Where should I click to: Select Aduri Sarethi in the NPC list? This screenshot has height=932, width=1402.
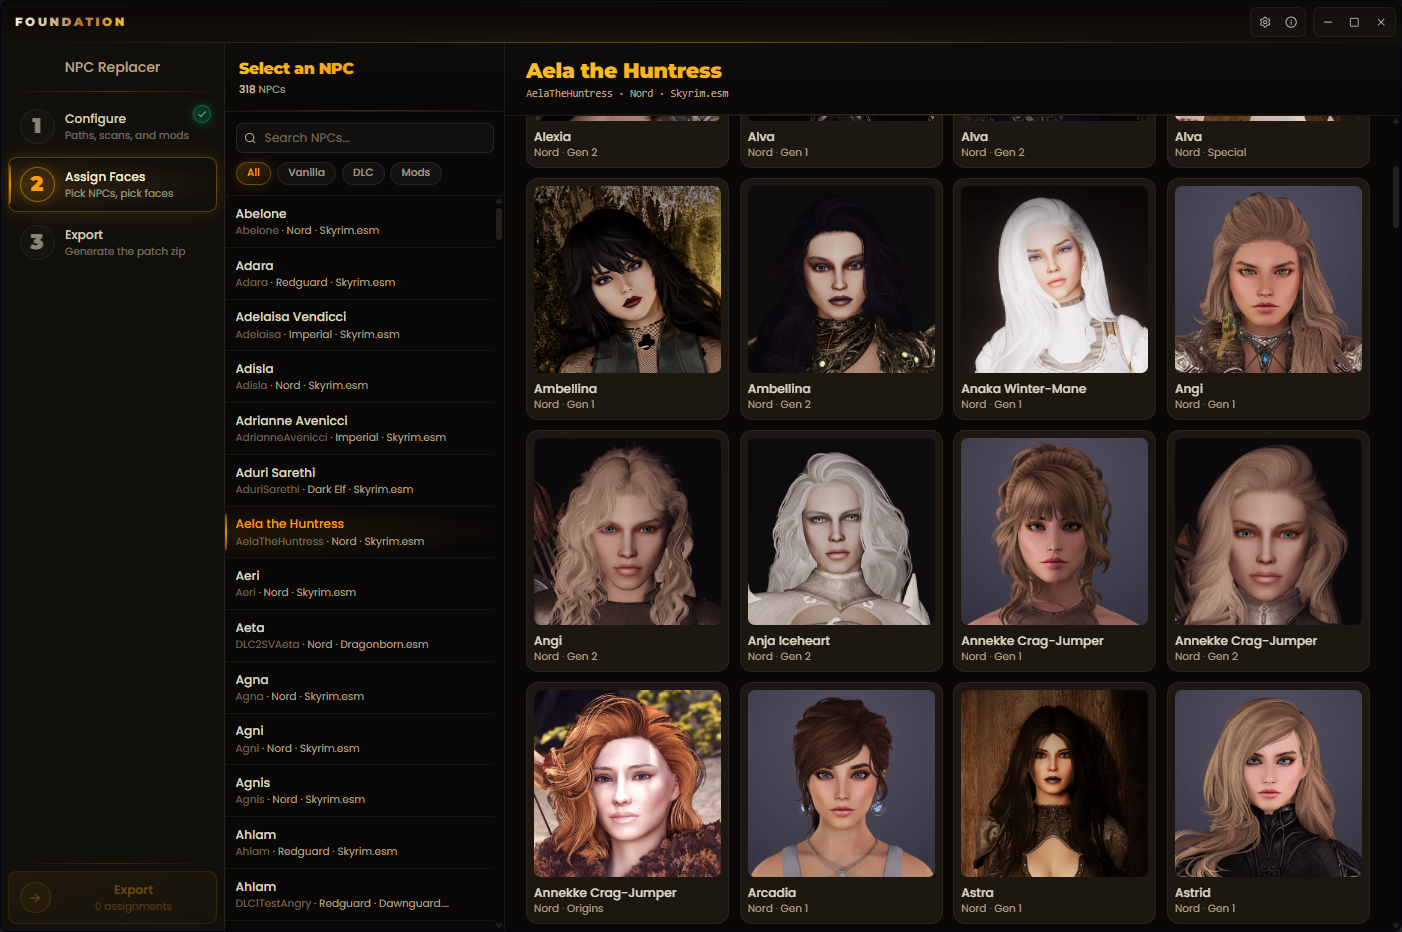point(360,481)
